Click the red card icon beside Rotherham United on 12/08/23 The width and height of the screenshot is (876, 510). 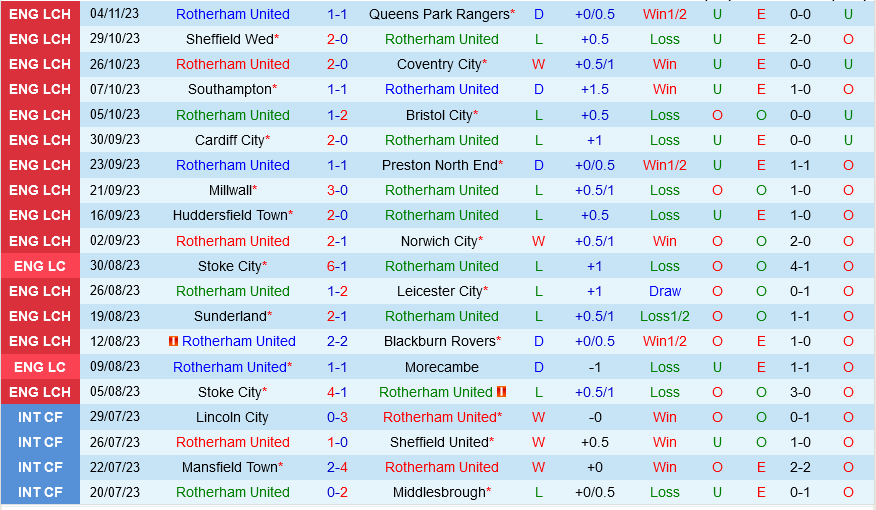pyautogui.click(x=174, y=341)
